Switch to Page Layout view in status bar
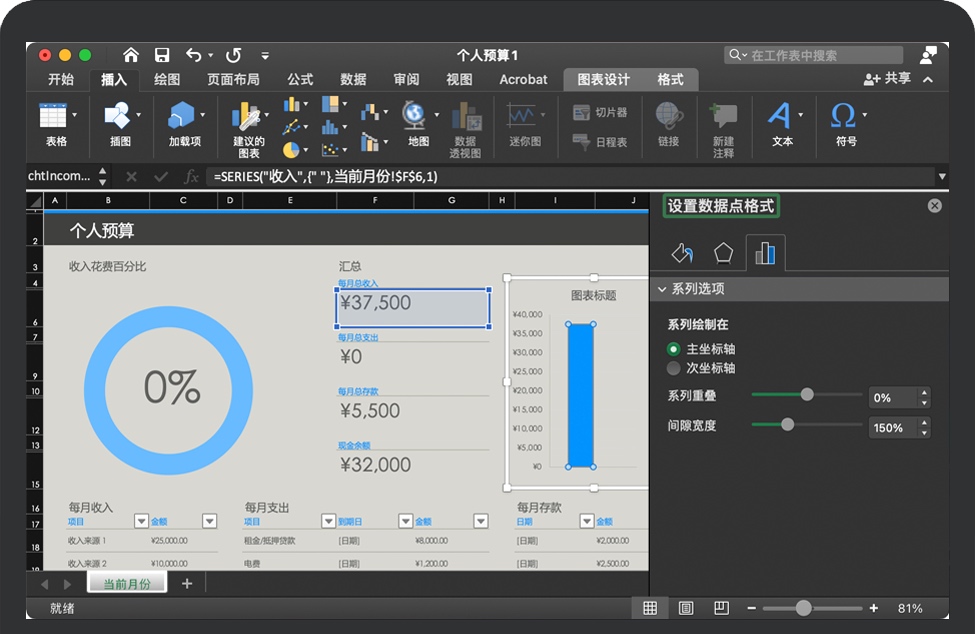The height and width of the screenshot is (634, 975). 686,608
